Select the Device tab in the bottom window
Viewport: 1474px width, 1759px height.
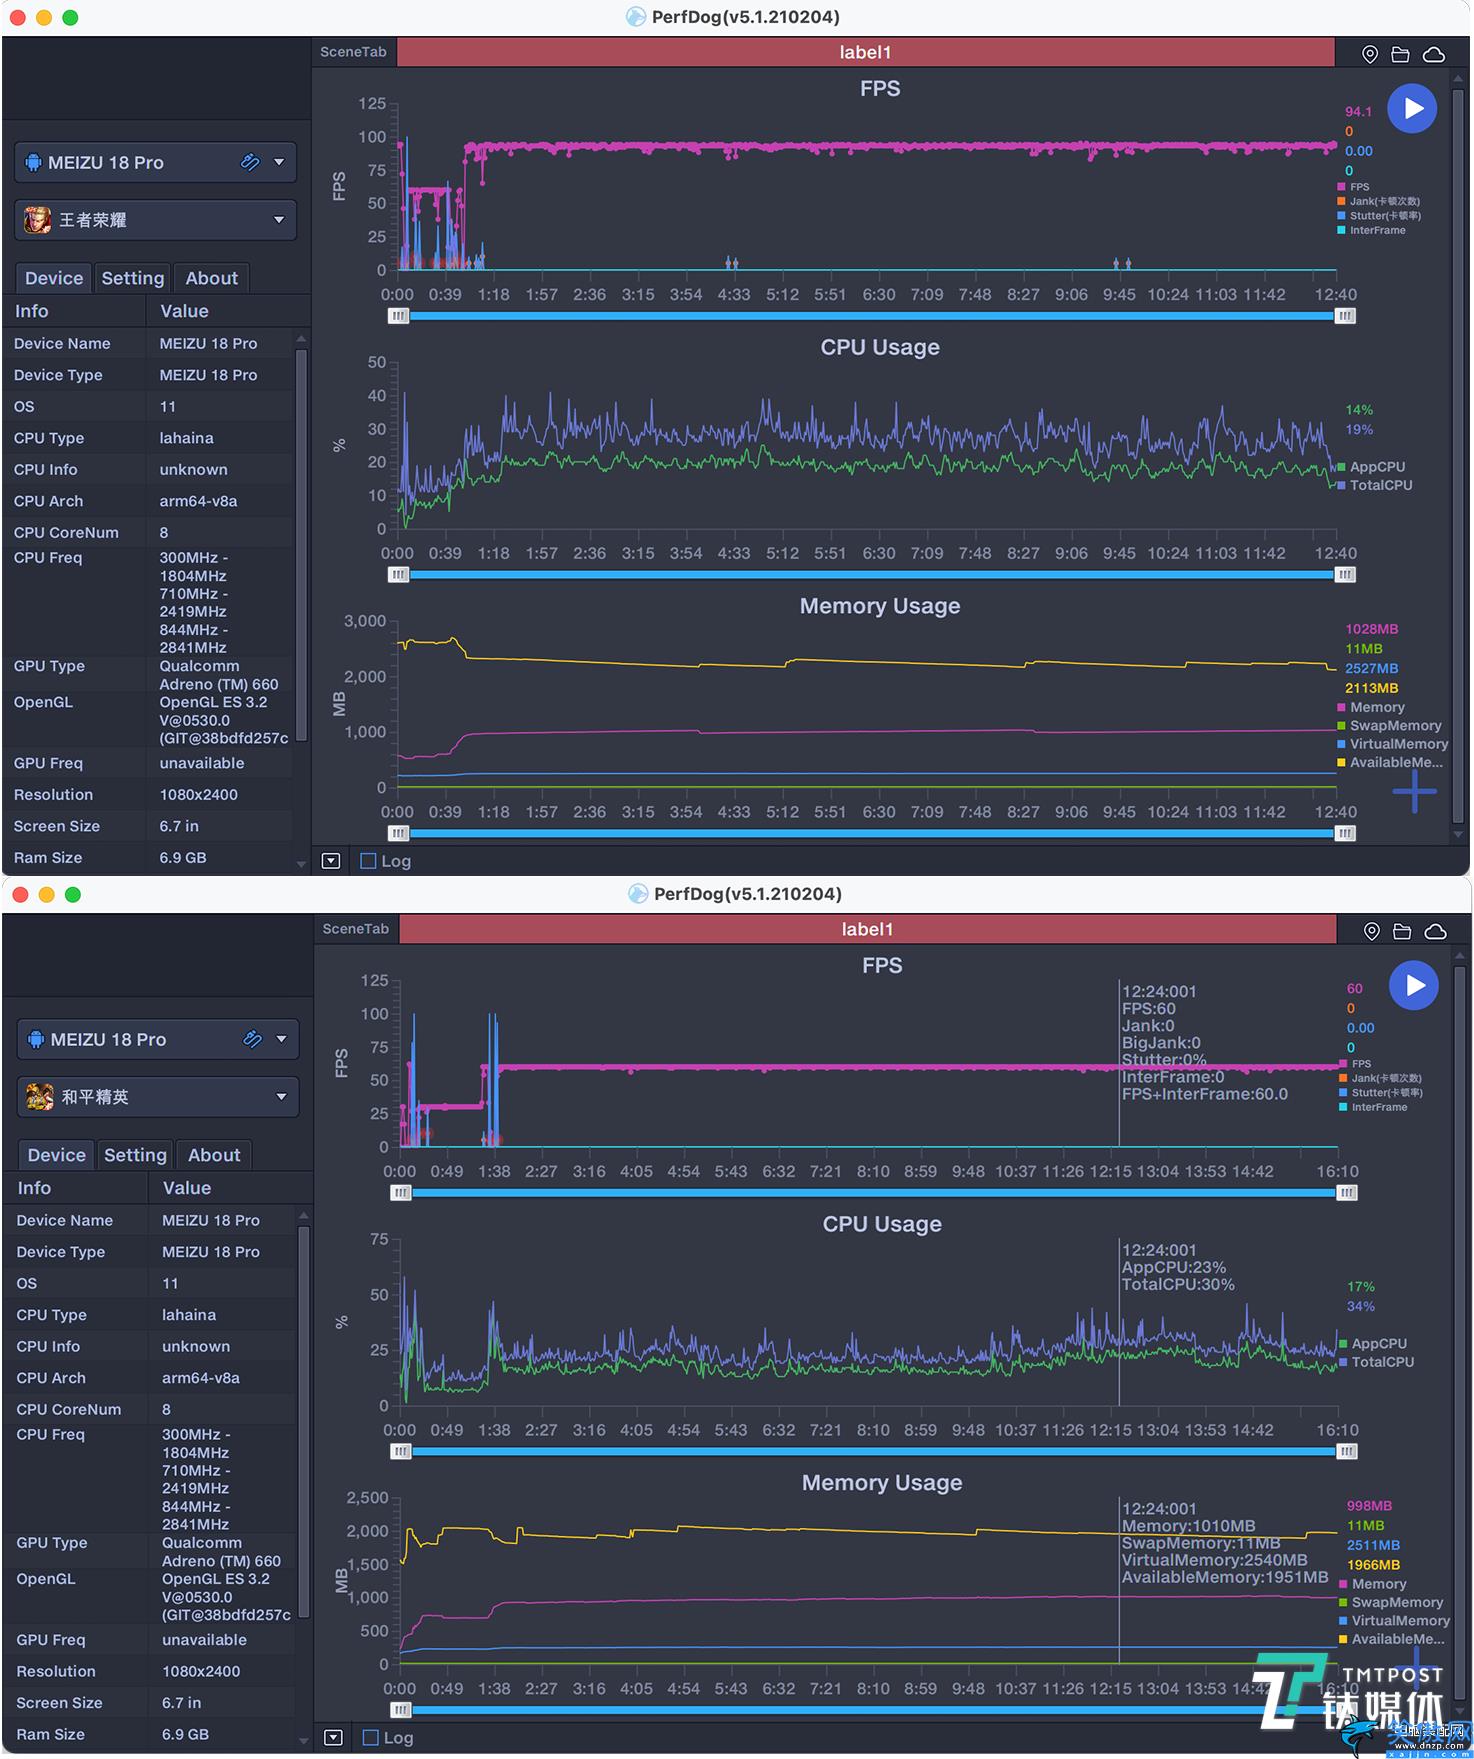click(x=56, y=1155)
